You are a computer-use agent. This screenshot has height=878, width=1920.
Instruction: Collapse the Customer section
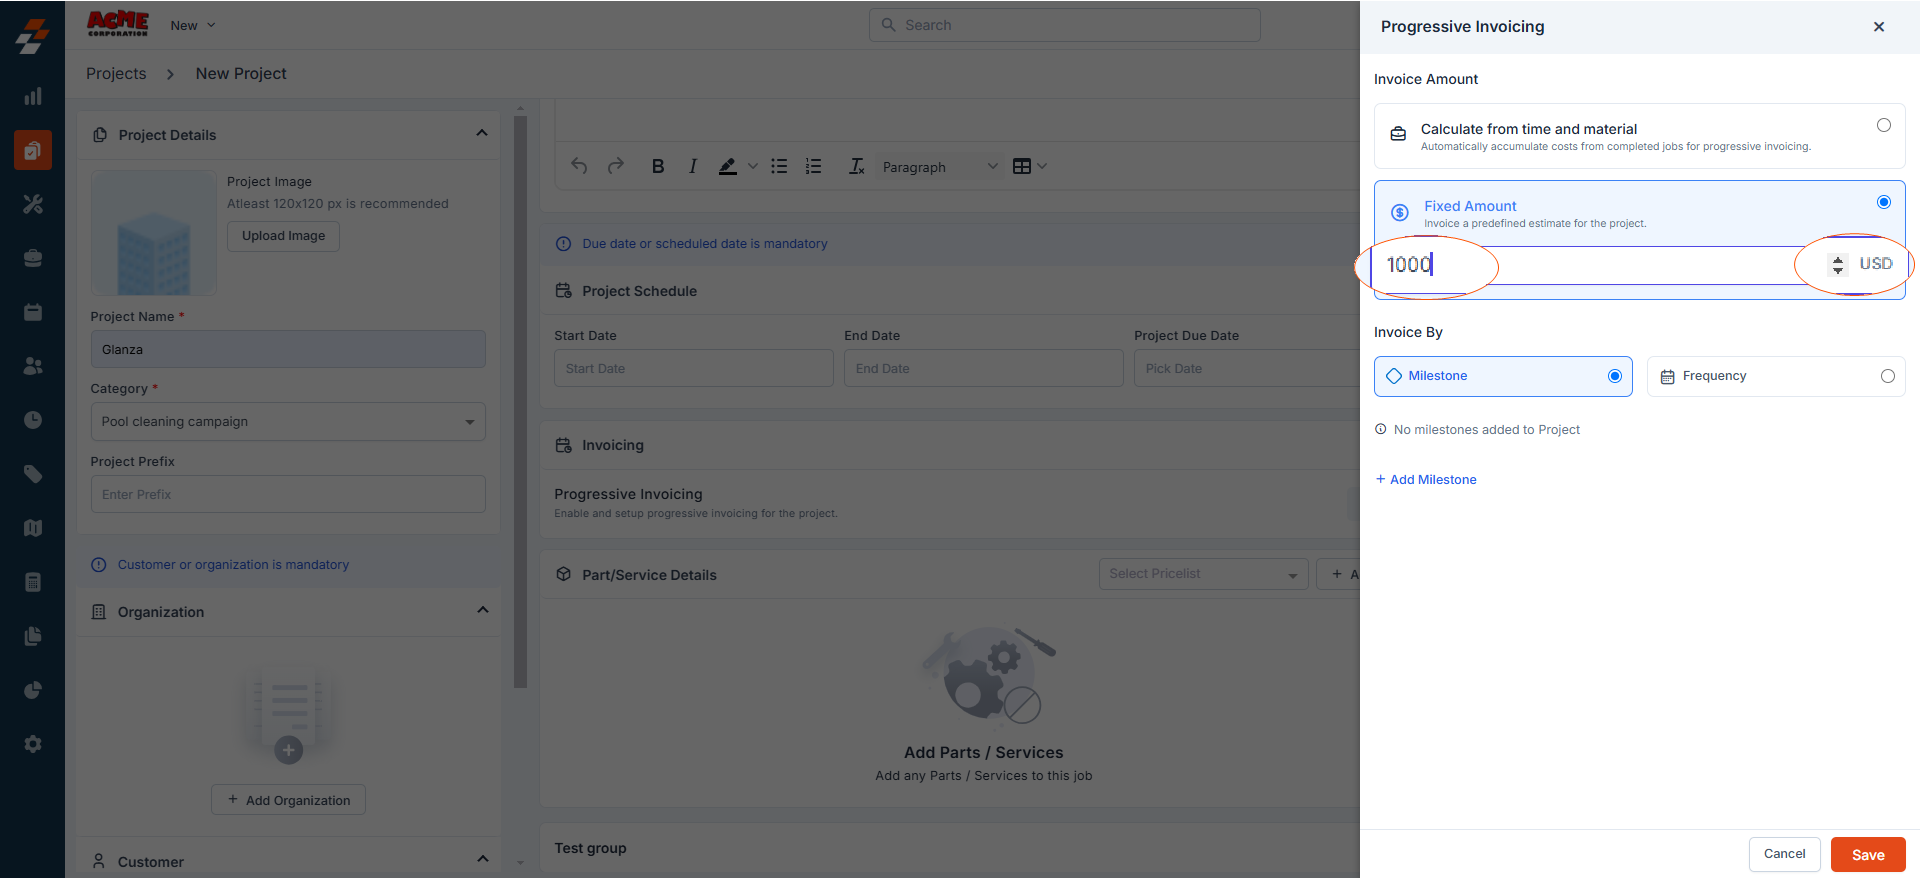pos(483,859)
